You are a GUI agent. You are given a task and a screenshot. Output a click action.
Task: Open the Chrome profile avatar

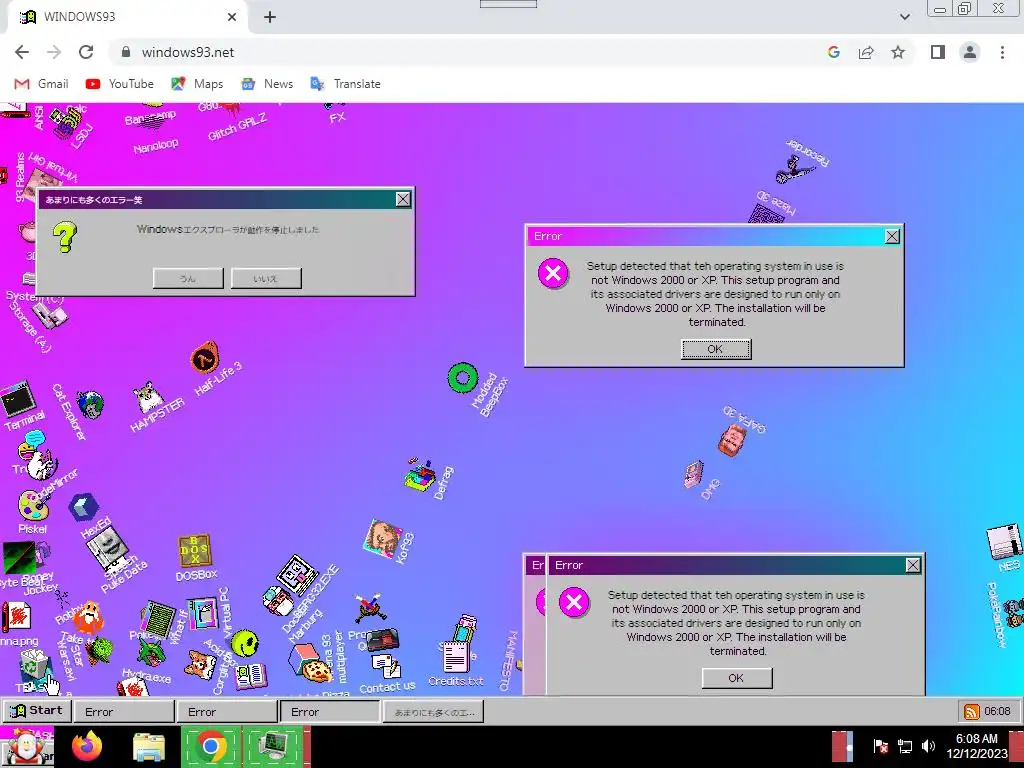970,52
